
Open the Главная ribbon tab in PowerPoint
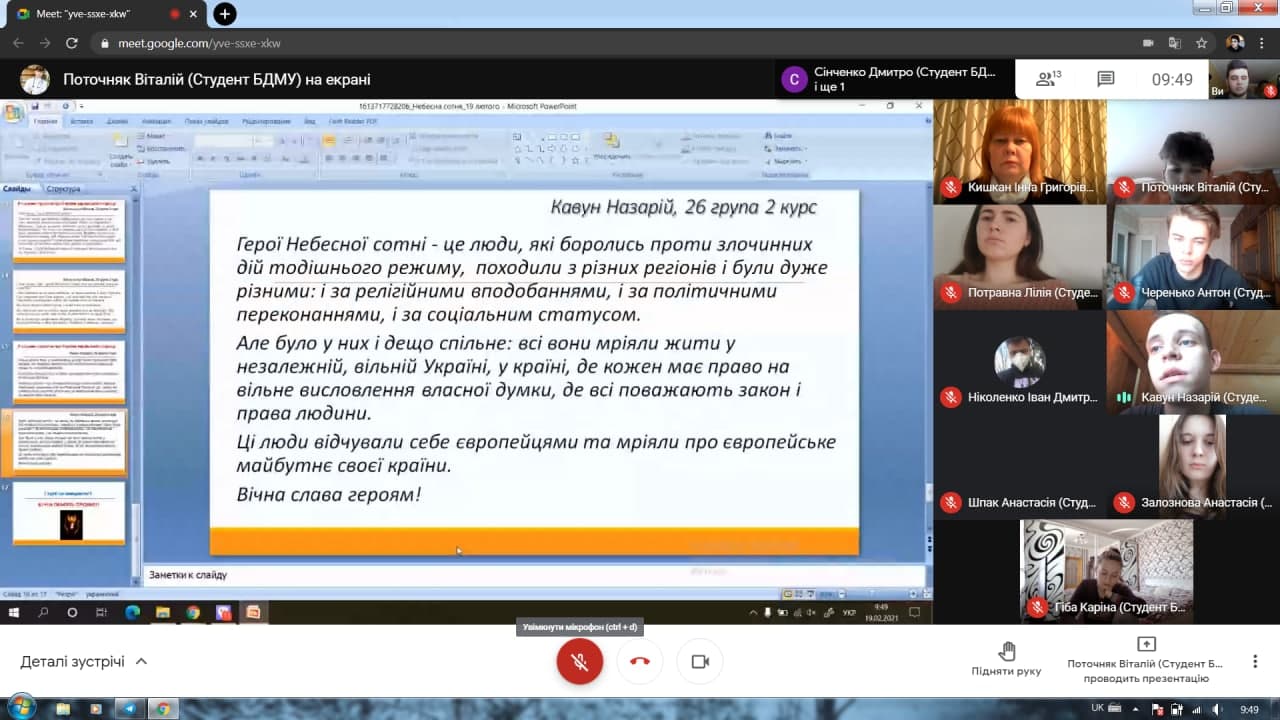[45, 121]
